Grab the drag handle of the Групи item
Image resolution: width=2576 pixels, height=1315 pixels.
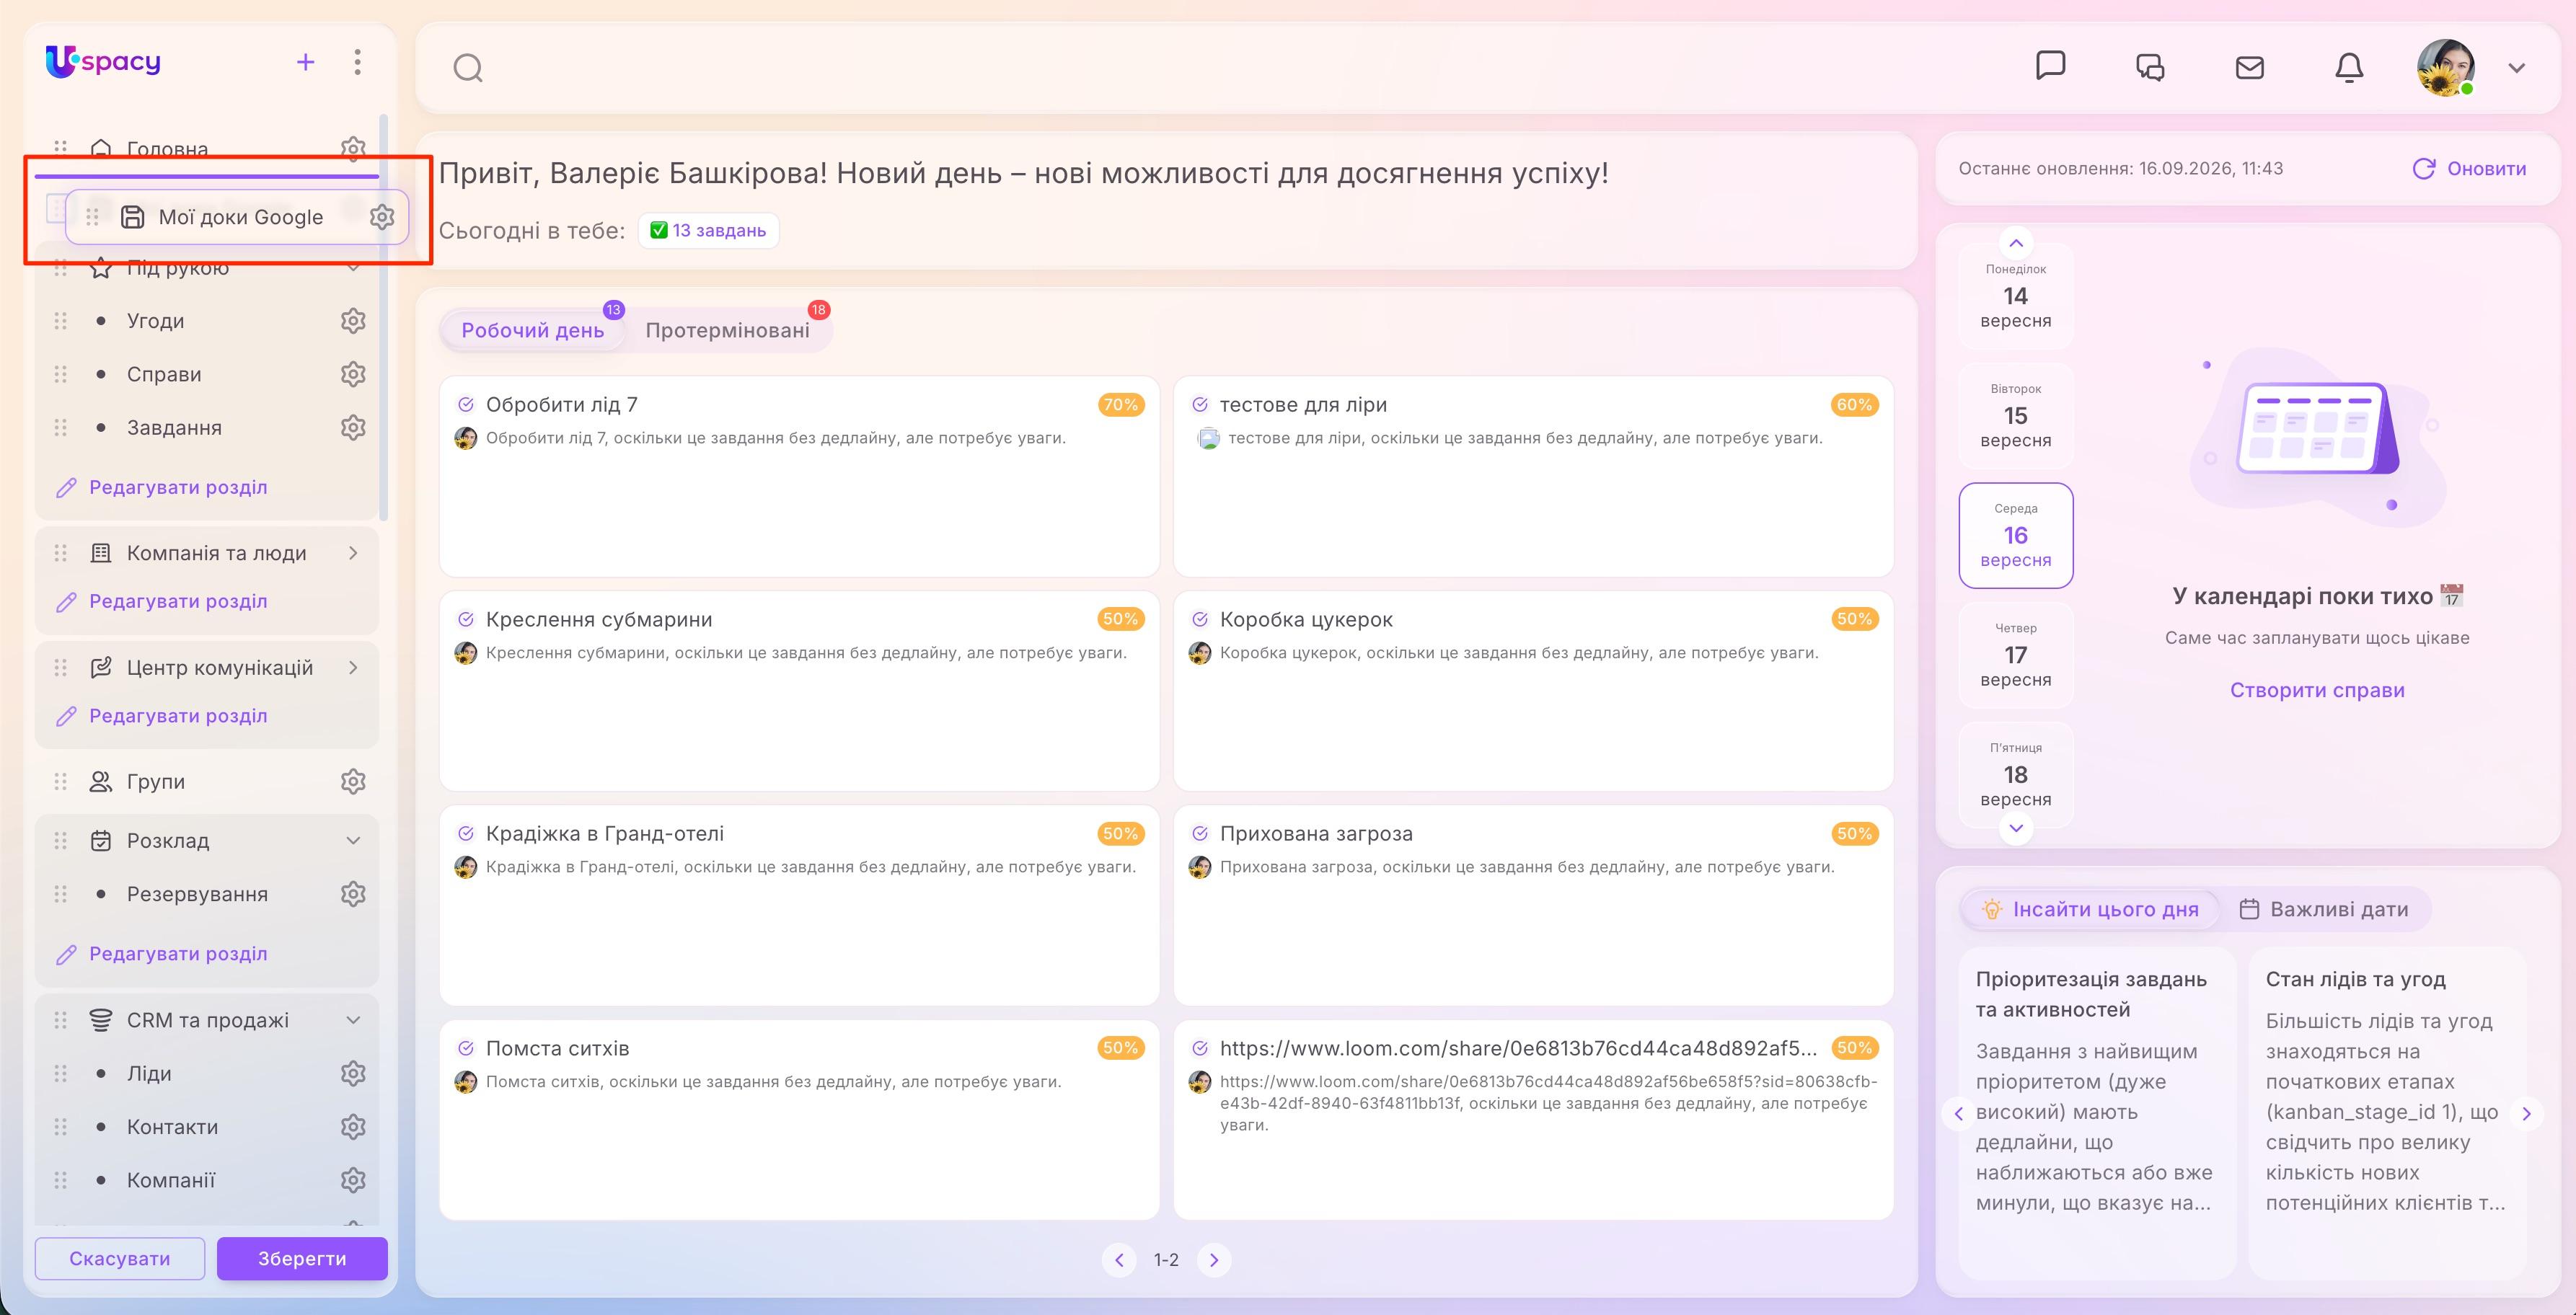pos(61,781)
